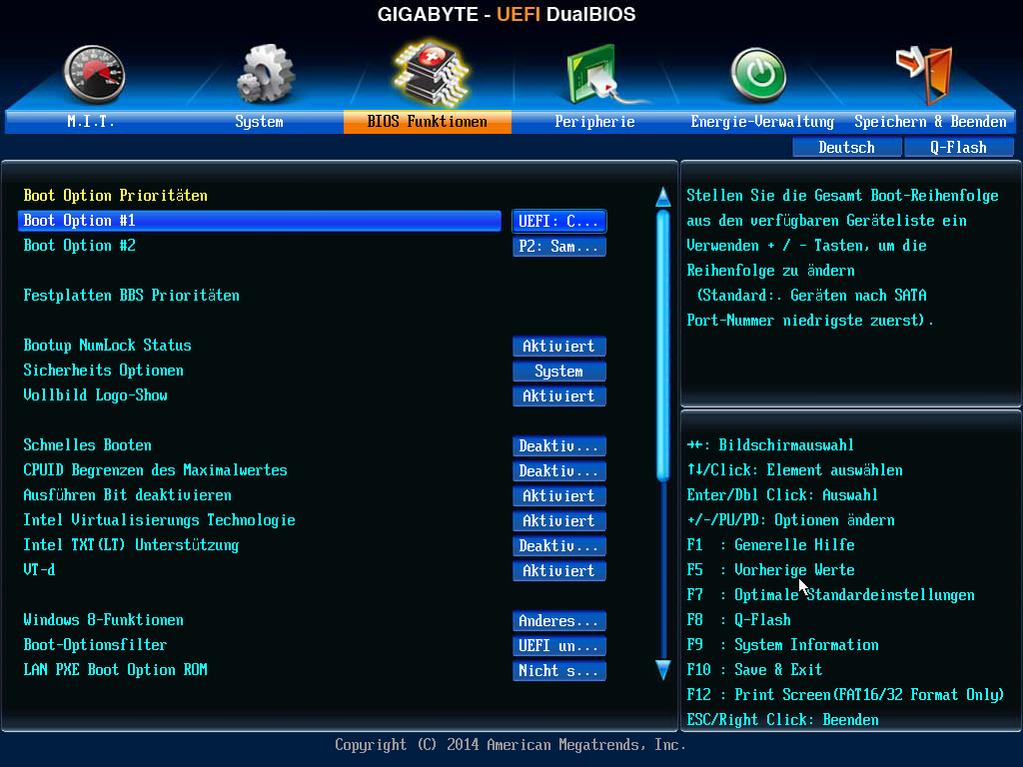
Task: Select the Boot-Optionsfilter label
Action: pos(95,645)
